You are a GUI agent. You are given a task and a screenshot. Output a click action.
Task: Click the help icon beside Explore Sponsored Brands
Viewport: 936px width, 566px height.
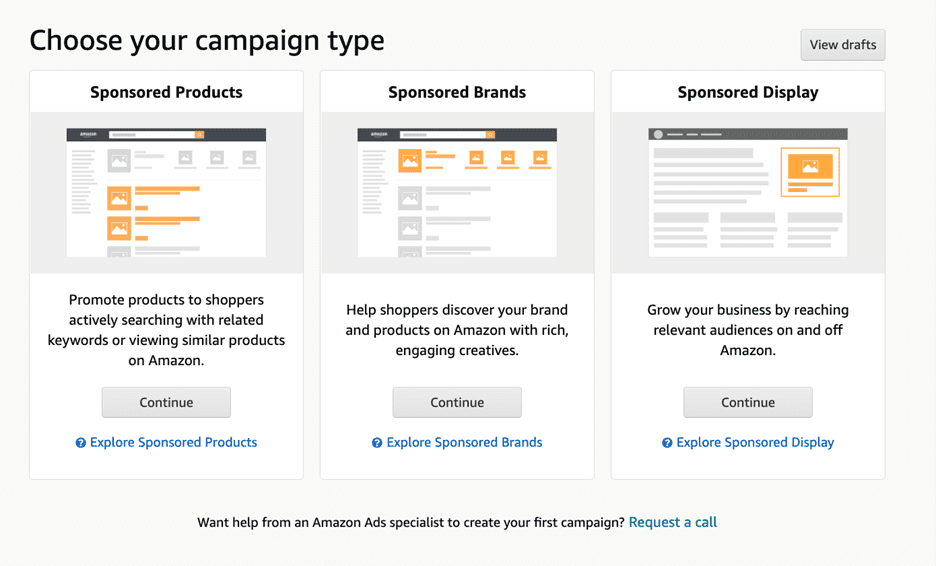coord(377,443)
